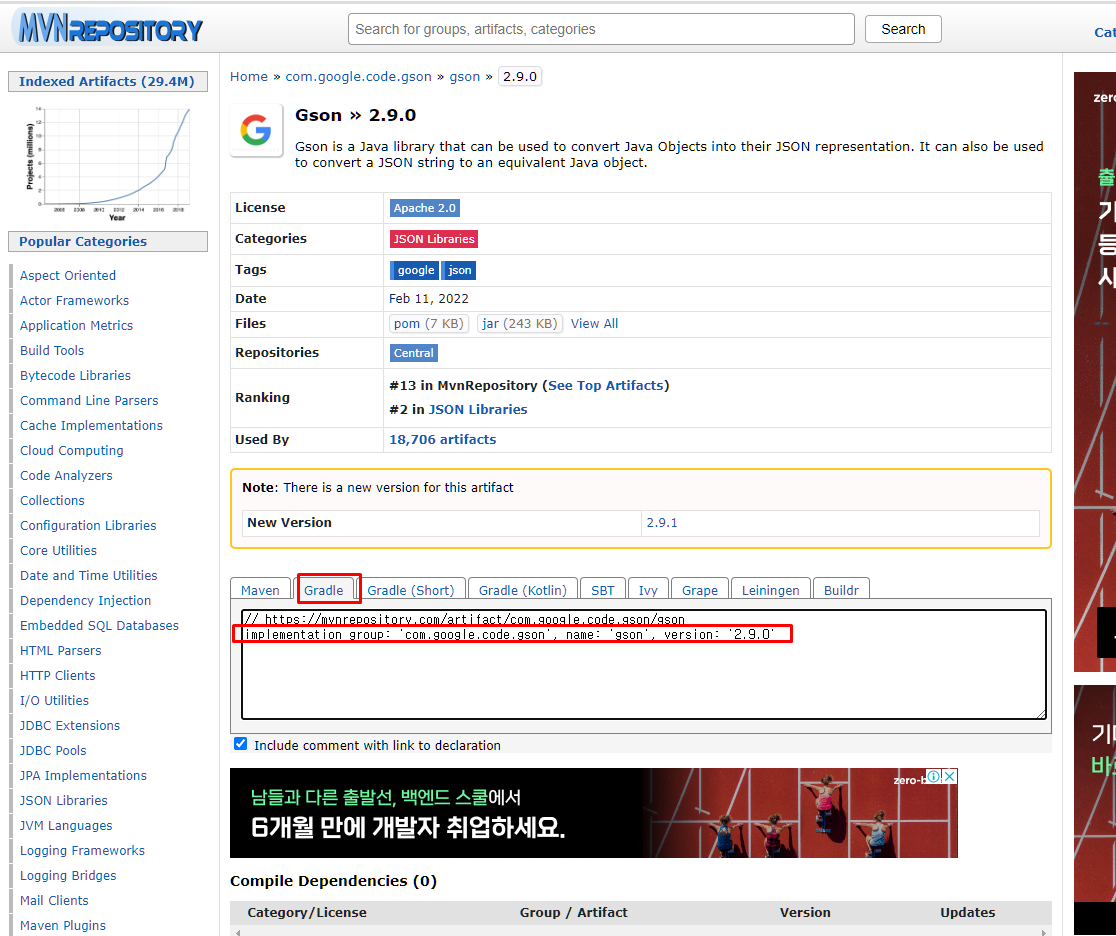Open Application Metrics category
Image resolution: width=1116 pixels, height=936 pixels.
(76, 325)
